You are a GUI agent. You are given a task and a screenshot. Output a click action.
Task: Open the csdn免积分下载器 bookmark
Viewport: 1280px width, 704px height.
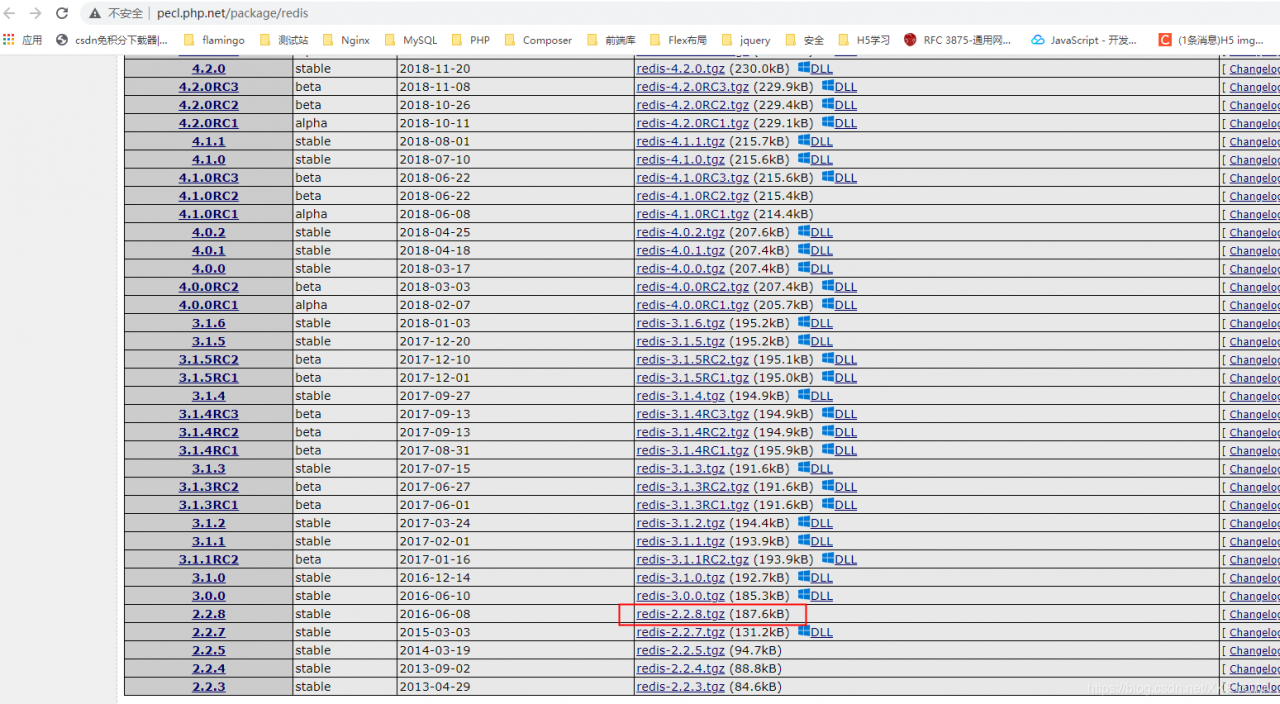pos(112,40)
